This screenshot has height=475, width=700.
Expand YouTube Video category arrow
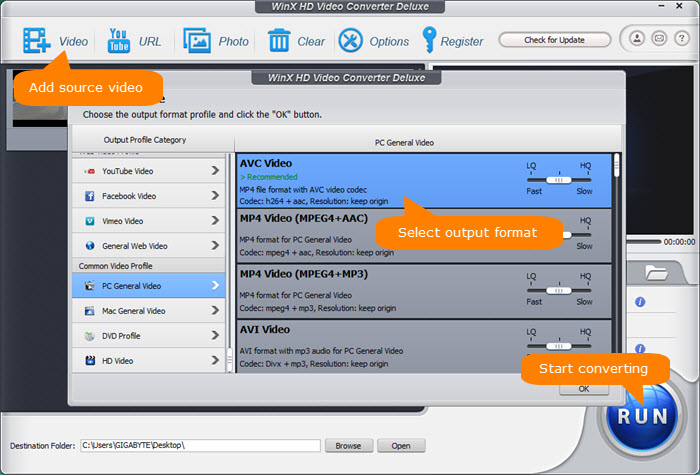215,171
